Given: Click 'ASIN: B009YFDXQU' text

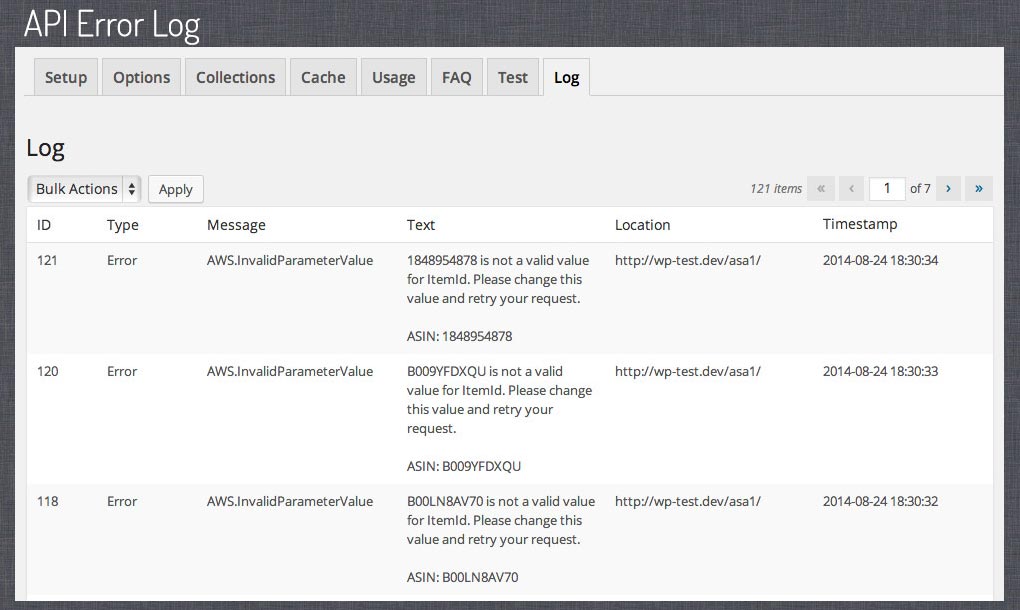Looking at the screenshot, I should point(464,466).
